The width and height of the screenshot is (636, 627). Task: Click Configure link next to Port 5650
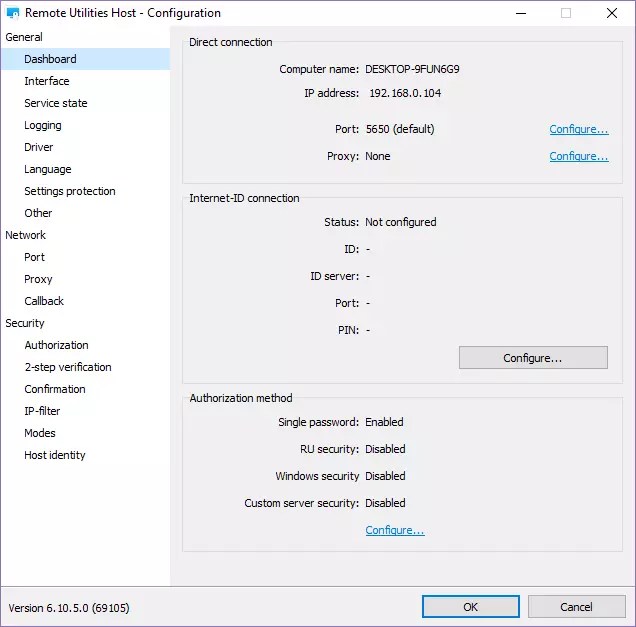tap(579, 129)
